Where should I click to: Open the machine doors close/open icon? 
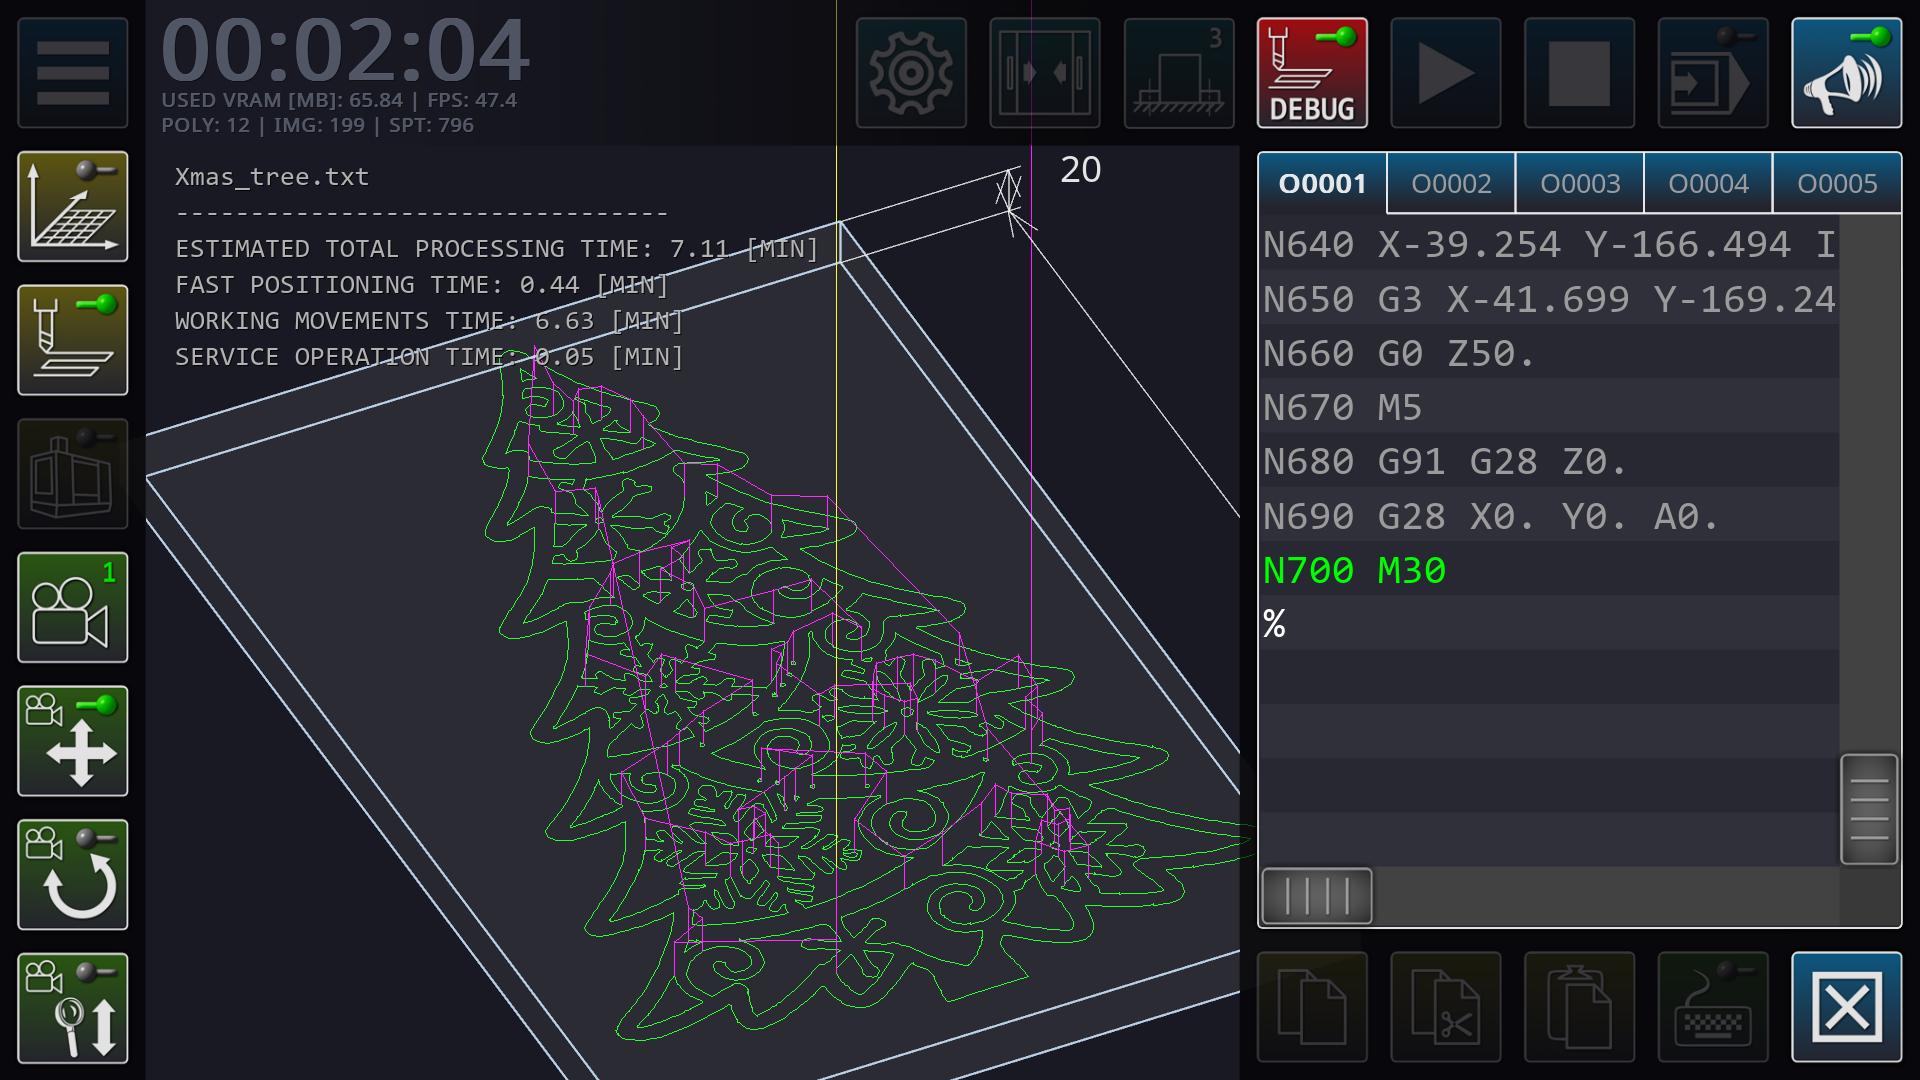[1045, 72]
